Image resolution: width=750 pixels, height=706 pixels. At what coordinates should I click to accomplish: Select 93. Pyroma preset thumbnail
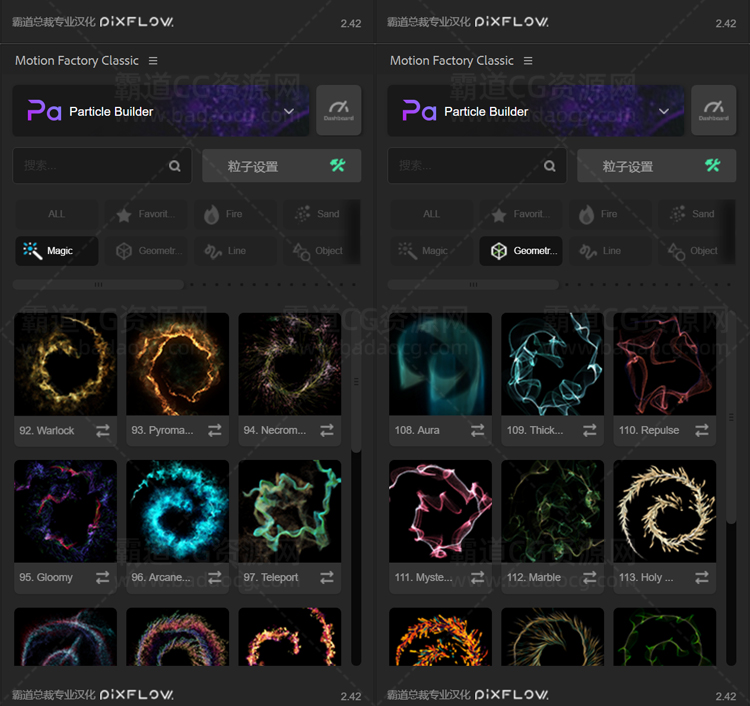(x=177, y=364)
